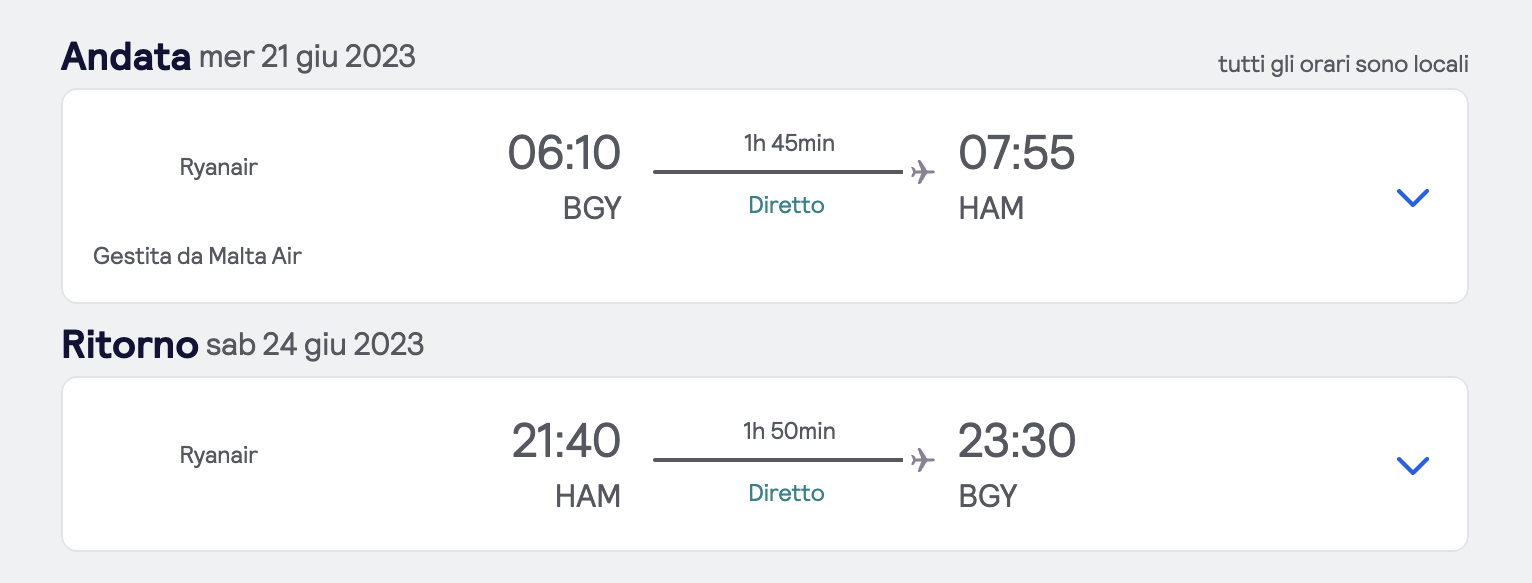
Task: Click the Andata section heading
Action: pyautogui.click(x=126, y=57)
